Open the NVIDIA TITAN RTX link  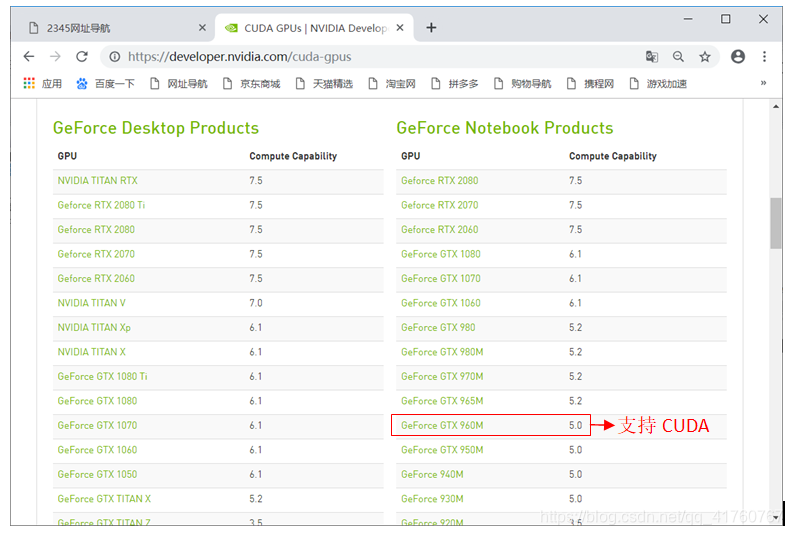tap(98, 181)
